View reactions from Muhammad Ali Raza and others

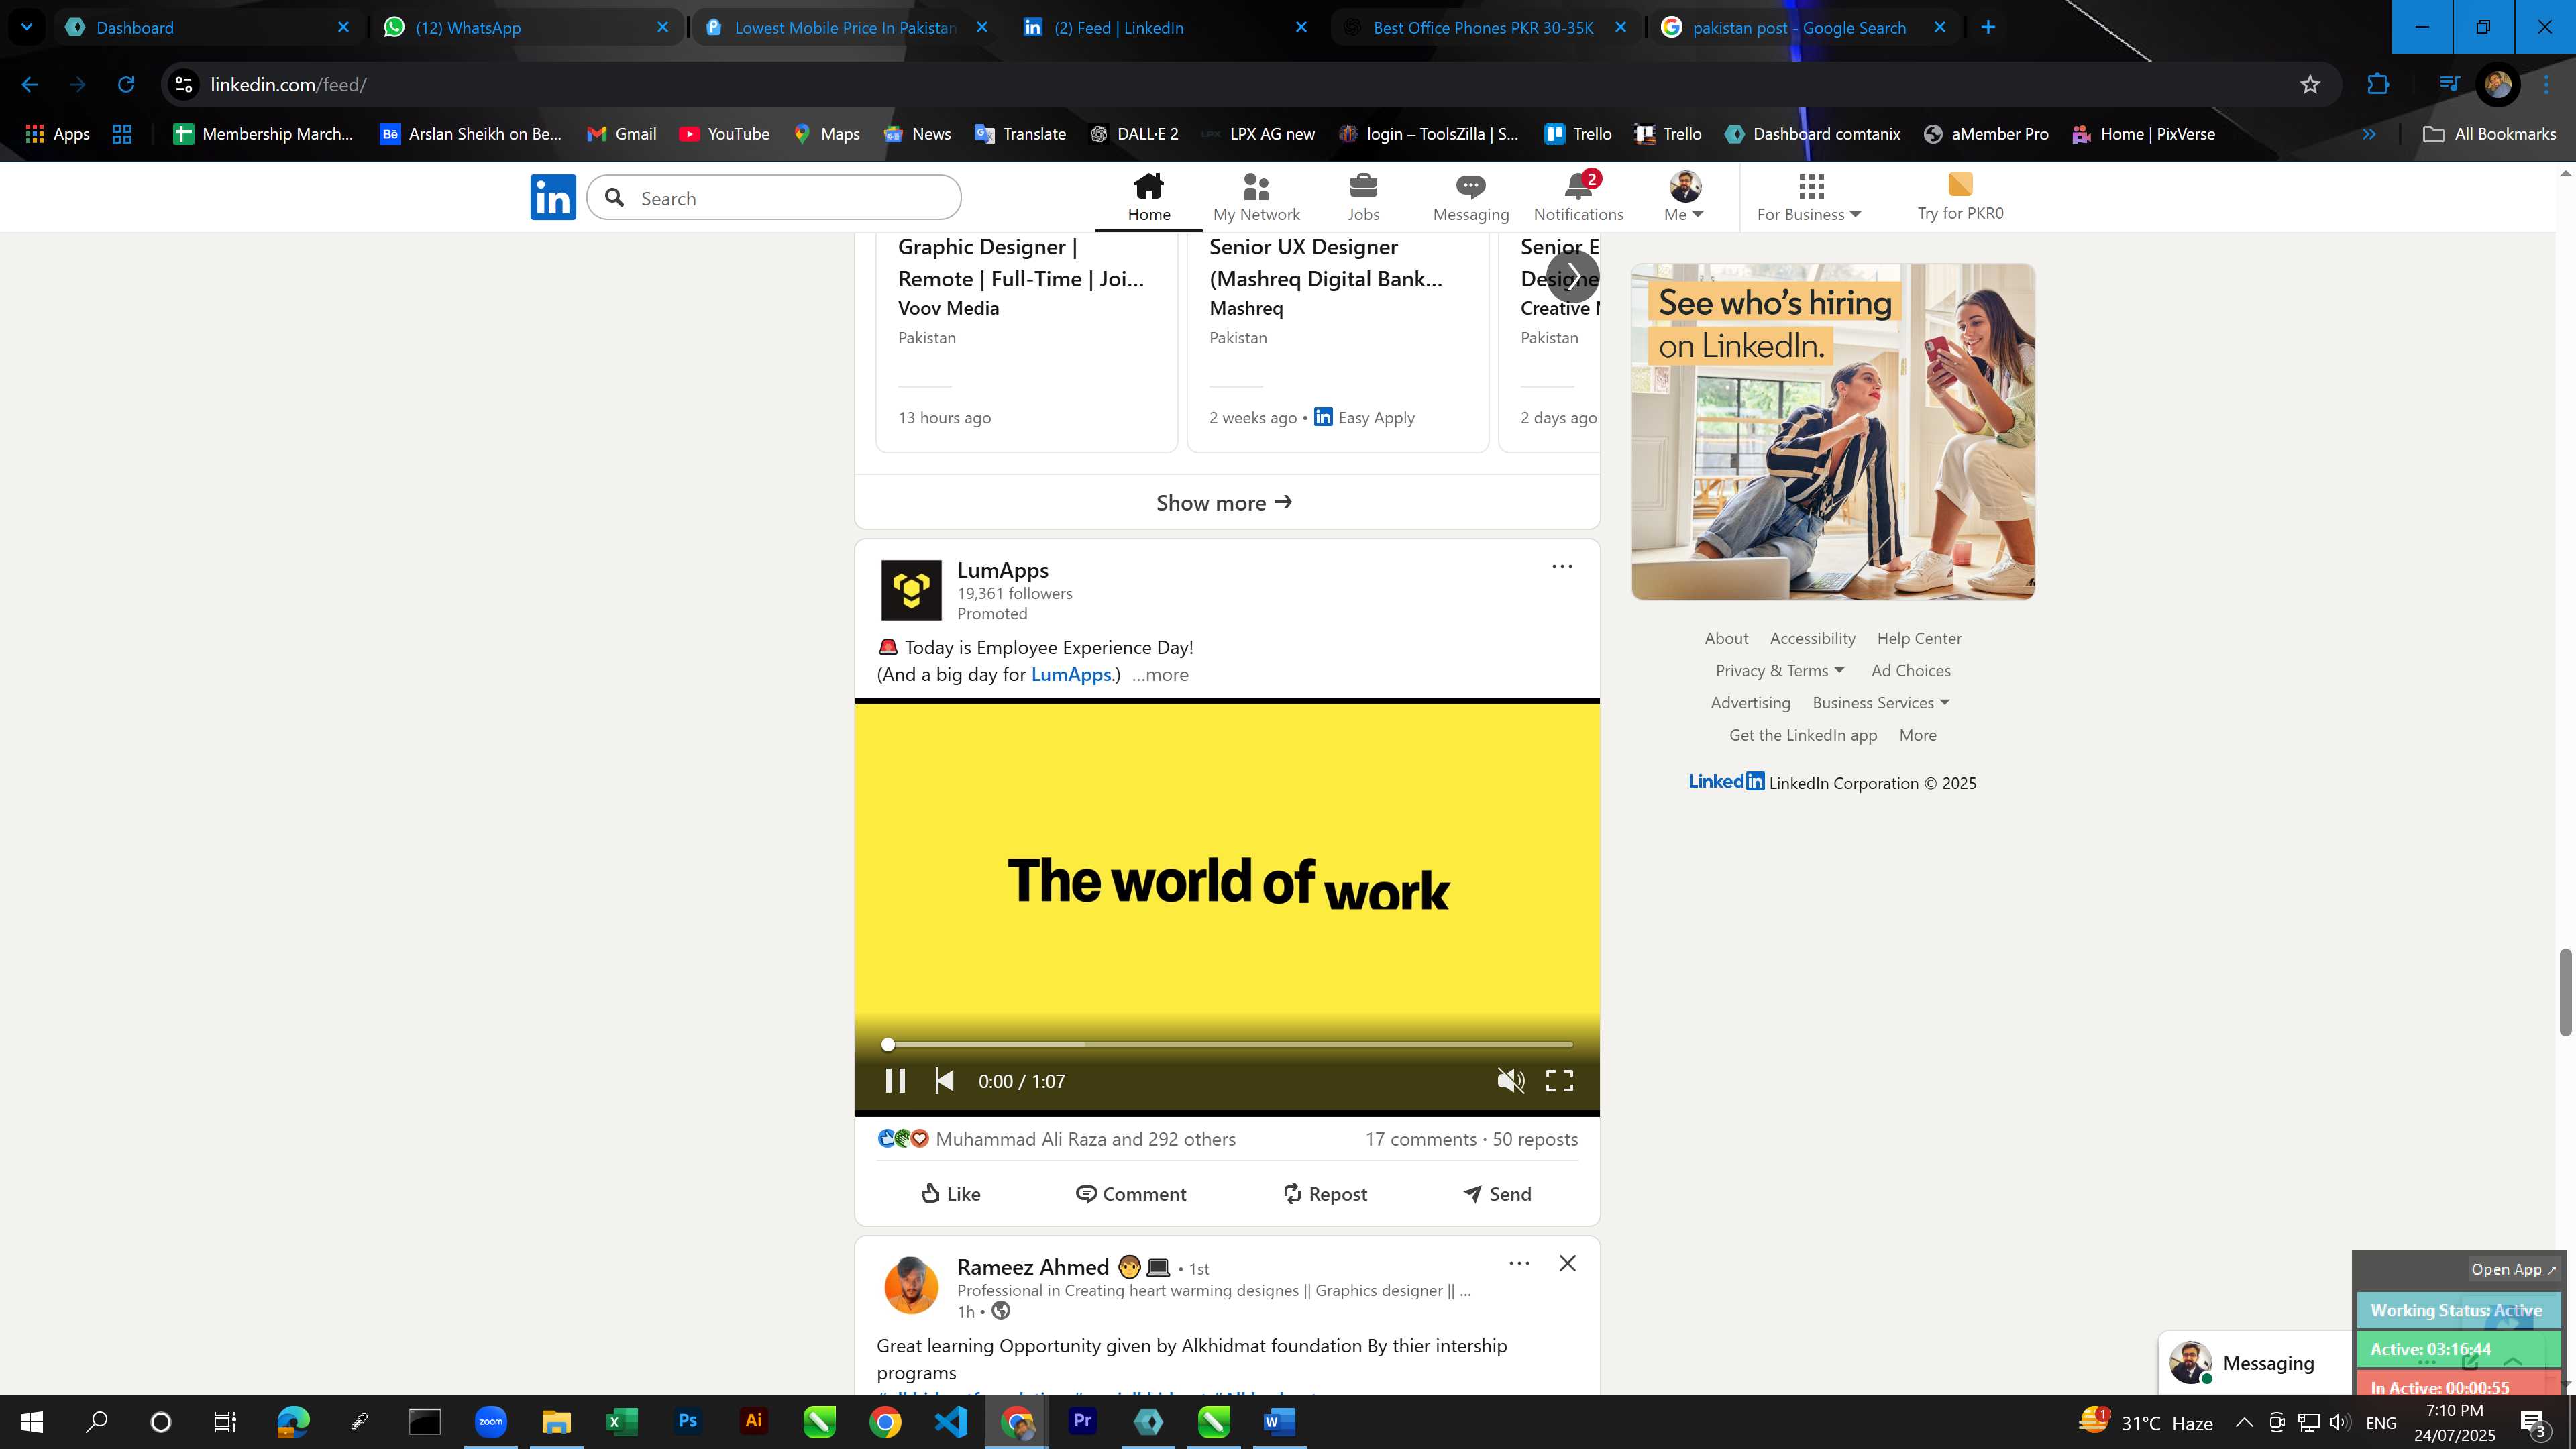coord(1056,1139)
